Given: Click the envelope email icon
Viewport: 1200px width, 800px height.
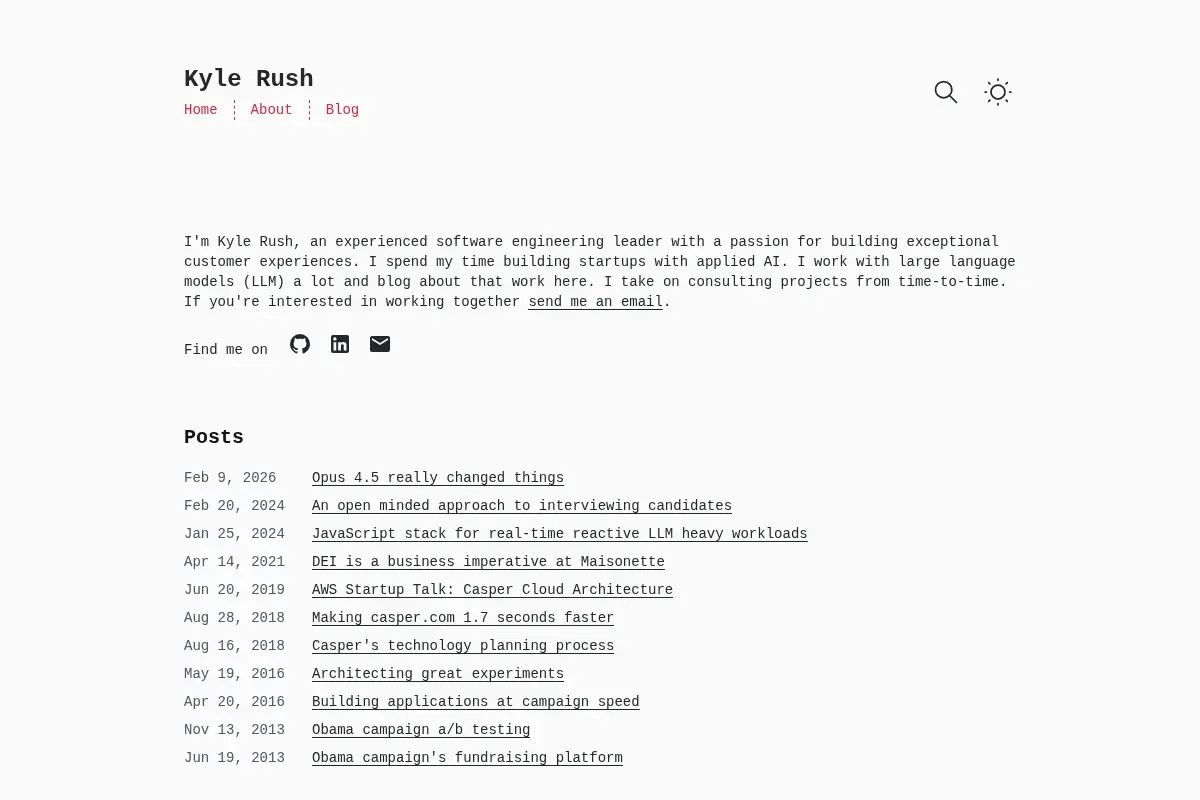Looking at the screenshot, I should [380, 344].
